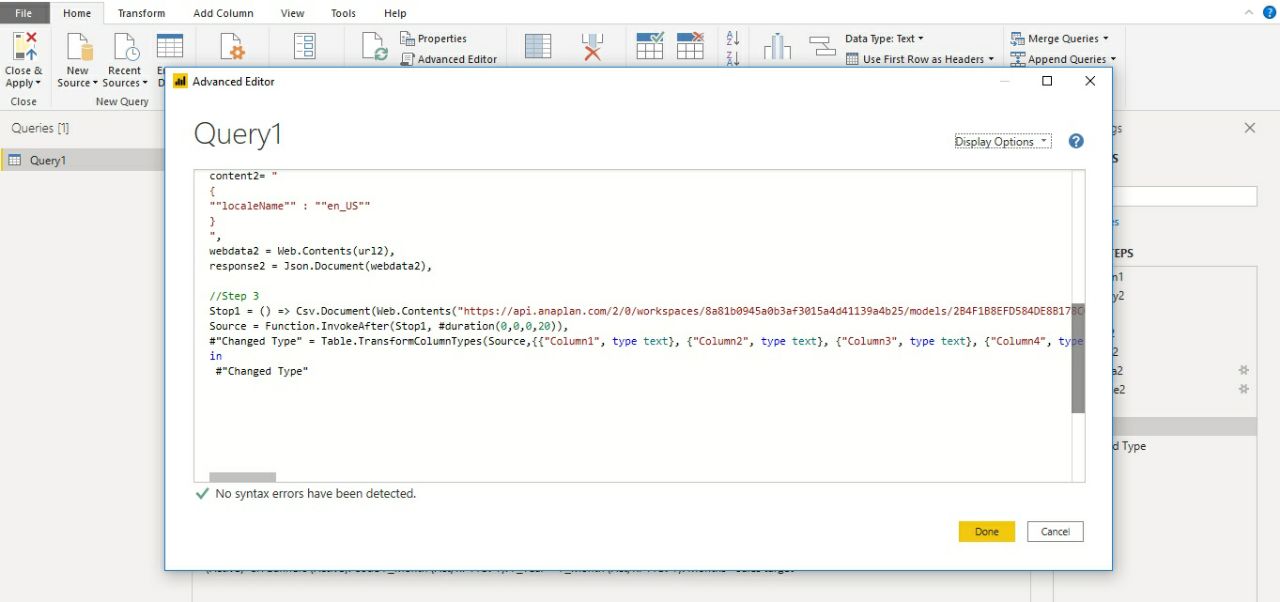Refresh Preview using the green arrows icon
Image resolution: width=1280 pixels, height=602 pixels.
pos(375,47)
